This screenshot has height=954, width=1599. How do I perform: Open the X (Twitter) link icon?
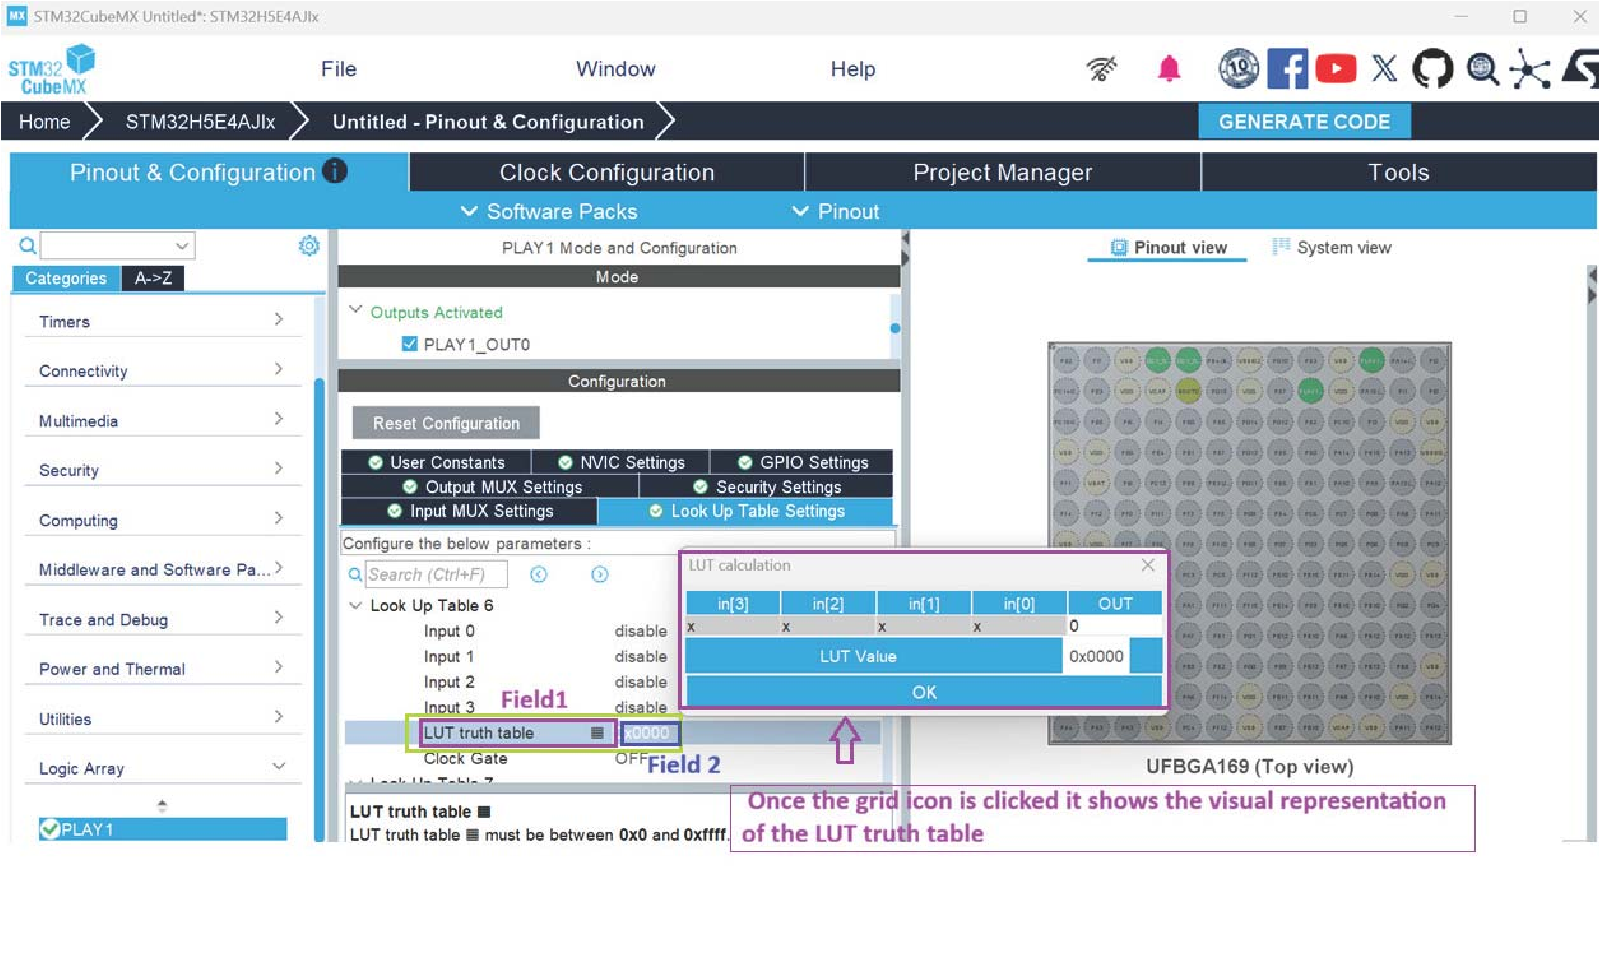click(1384, 69)
